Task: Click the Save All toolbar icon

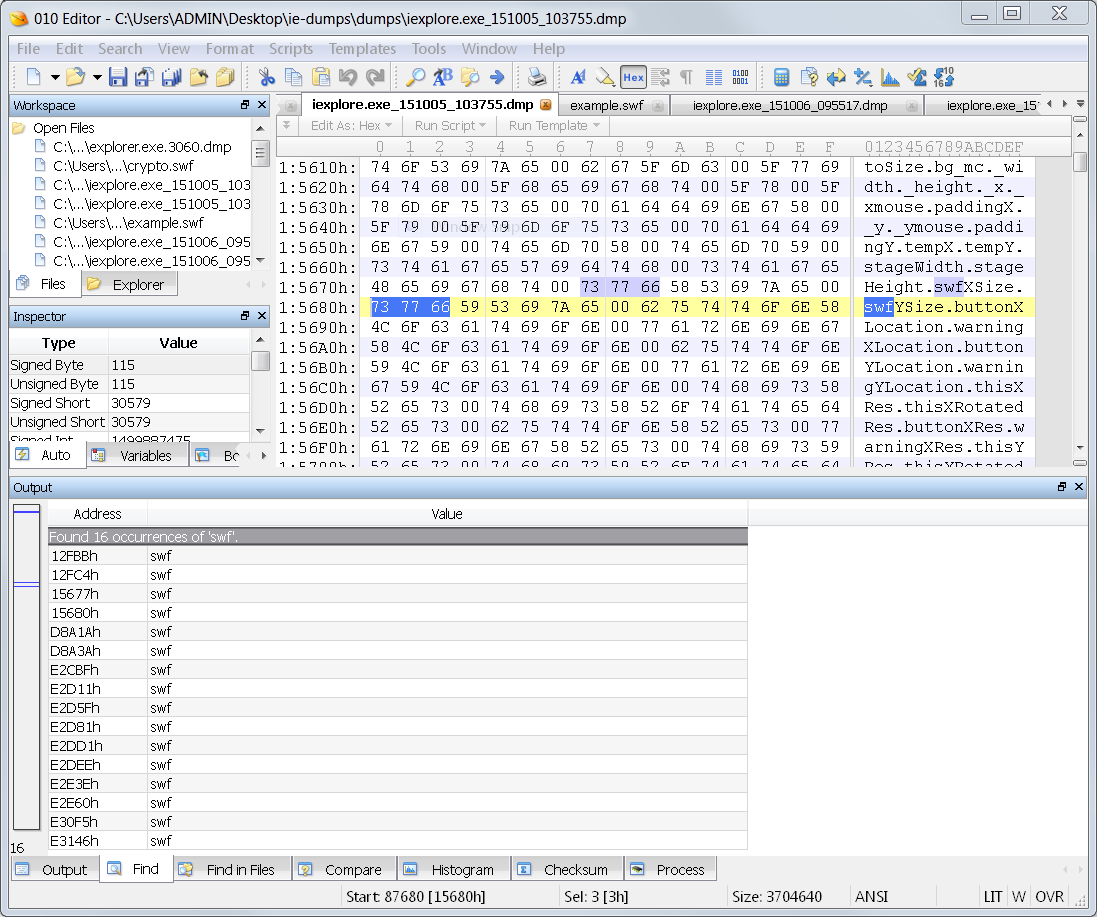Action: coord(171,77)
